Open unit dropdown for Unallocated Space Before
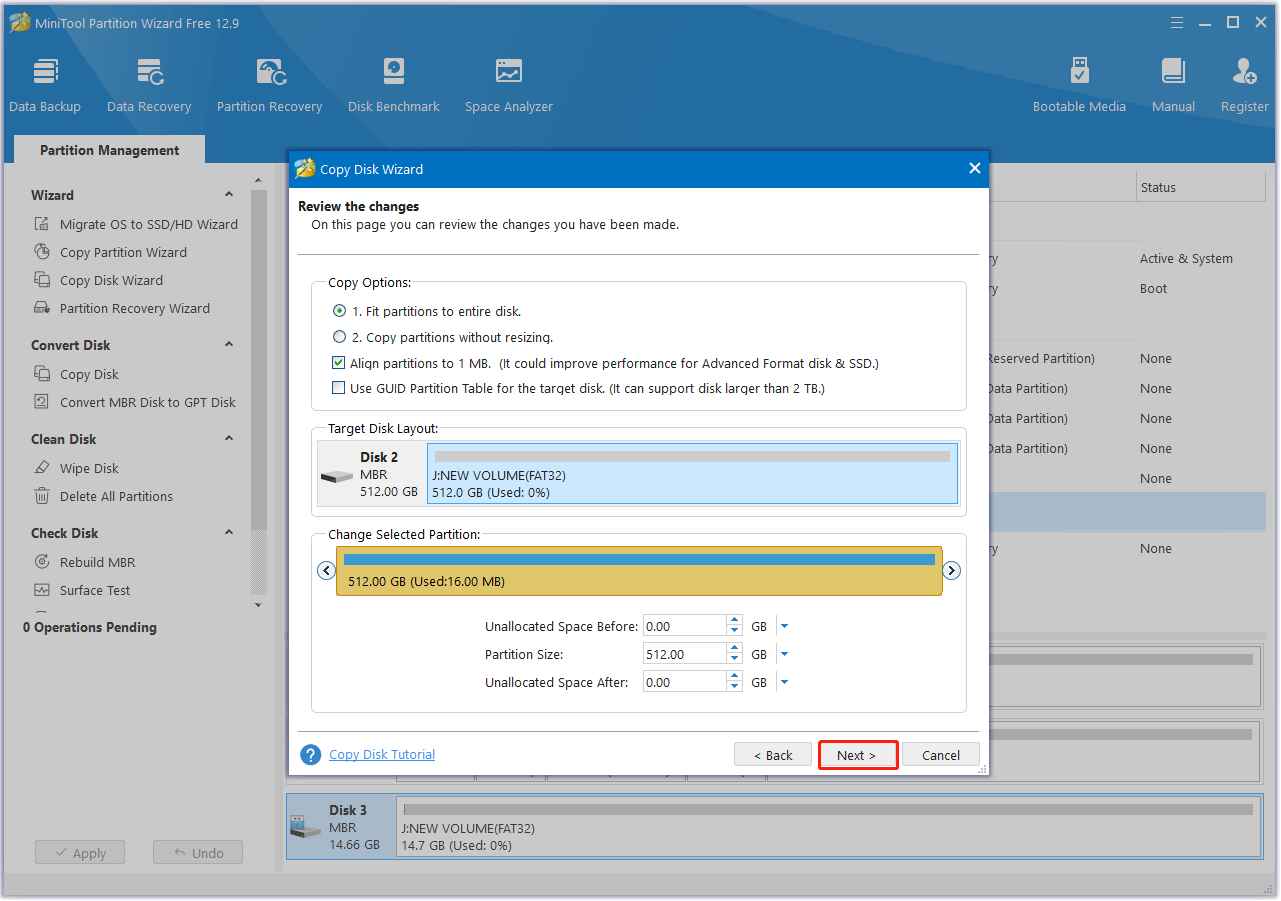 click(x=784, y=626)
